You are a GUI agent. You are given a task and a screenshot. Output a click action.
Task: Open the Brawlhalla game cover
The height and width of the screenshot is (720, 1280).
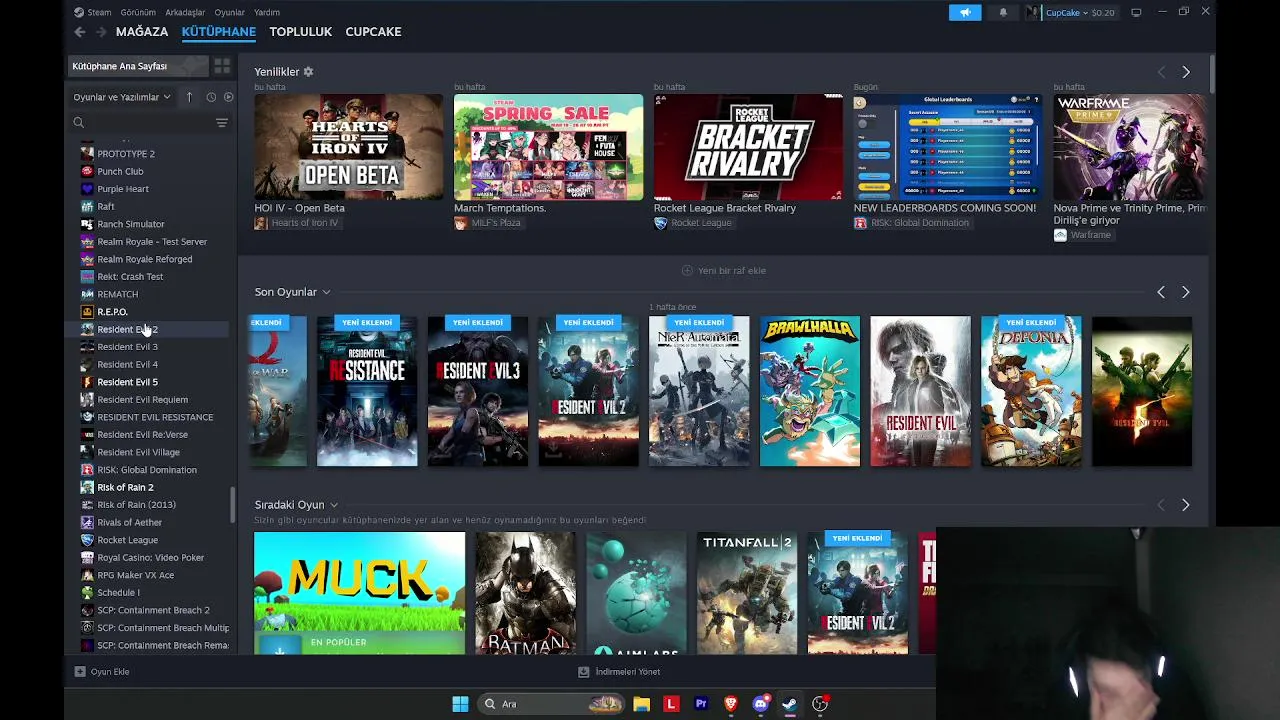point(809,391)
